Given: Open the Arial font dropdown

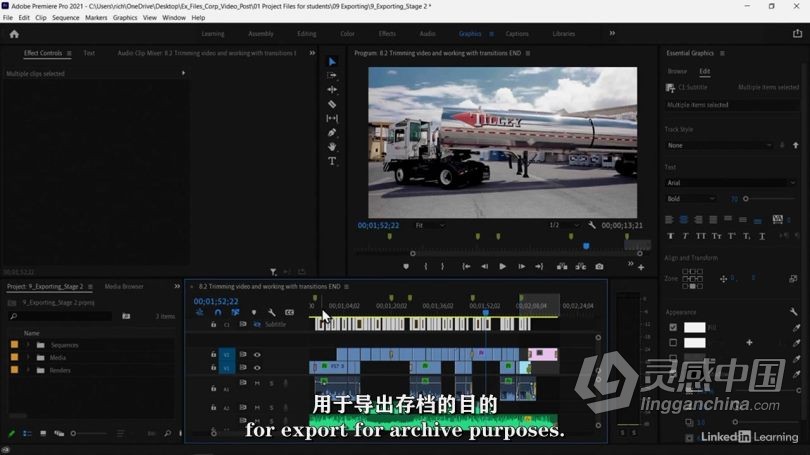Looking at the screenshot, I should click(x=731, y=183).
